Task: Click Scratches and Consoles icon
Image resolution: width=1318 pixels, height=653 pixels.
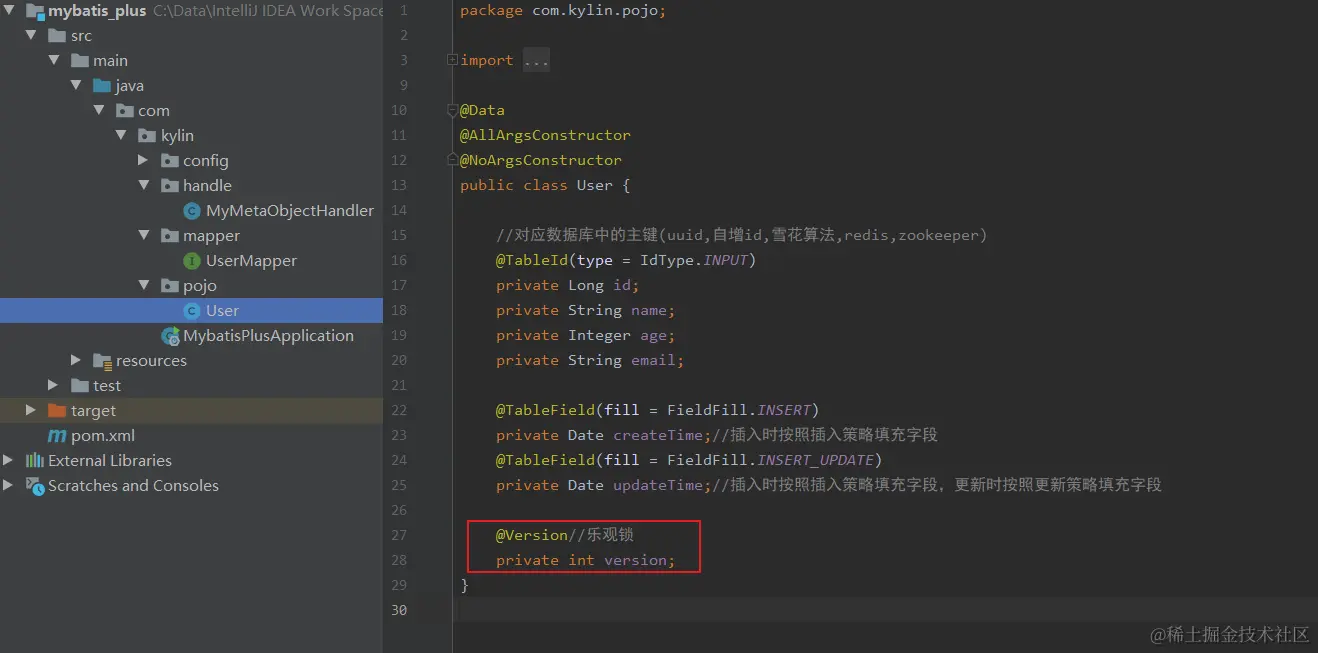Action: (x=35, y=486)
